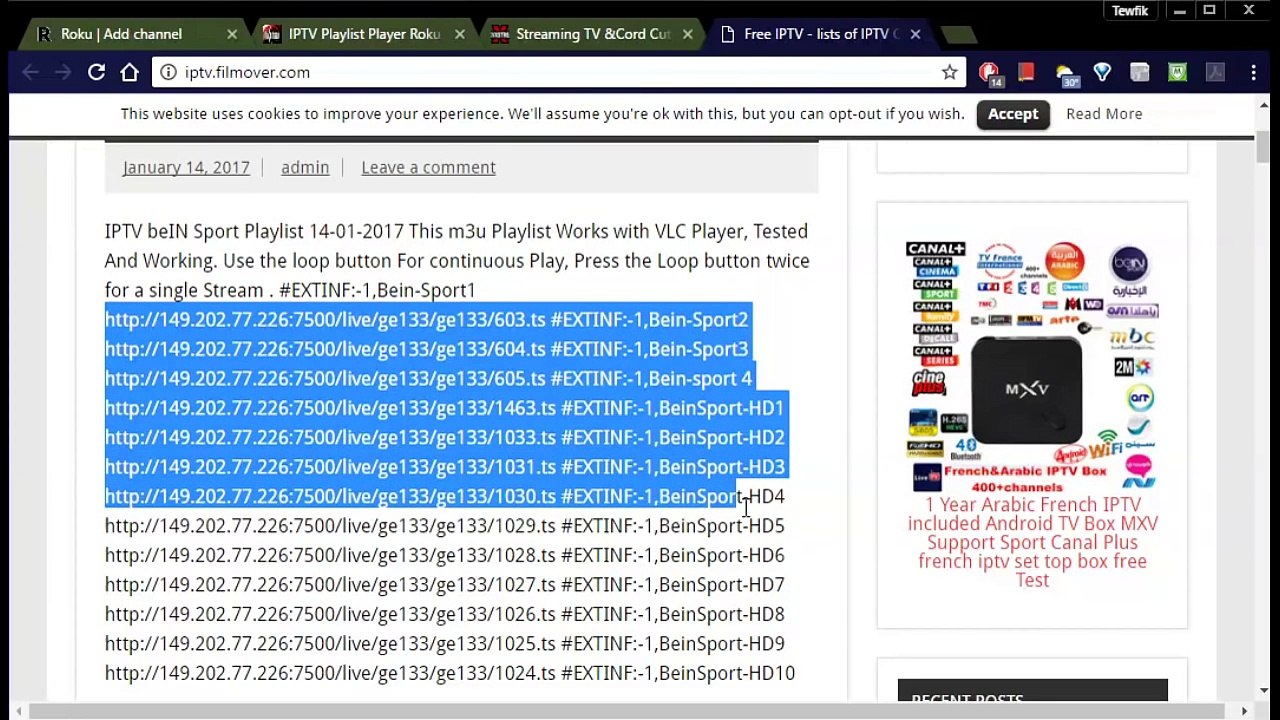Screen dimensions: 1280x720
Task: Click the 1463.ts BeinSport-HD1 stream line
Action: 444,408
